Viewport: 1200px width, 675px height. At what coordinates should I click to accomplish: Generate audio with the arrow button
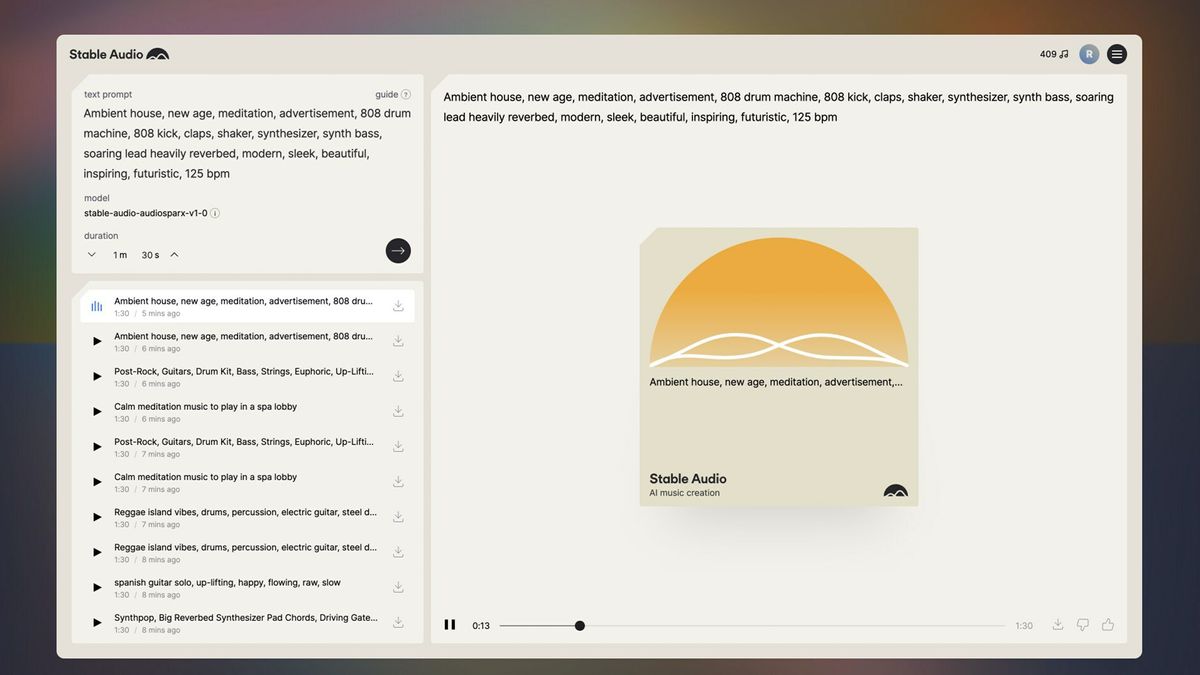(398, 250)
